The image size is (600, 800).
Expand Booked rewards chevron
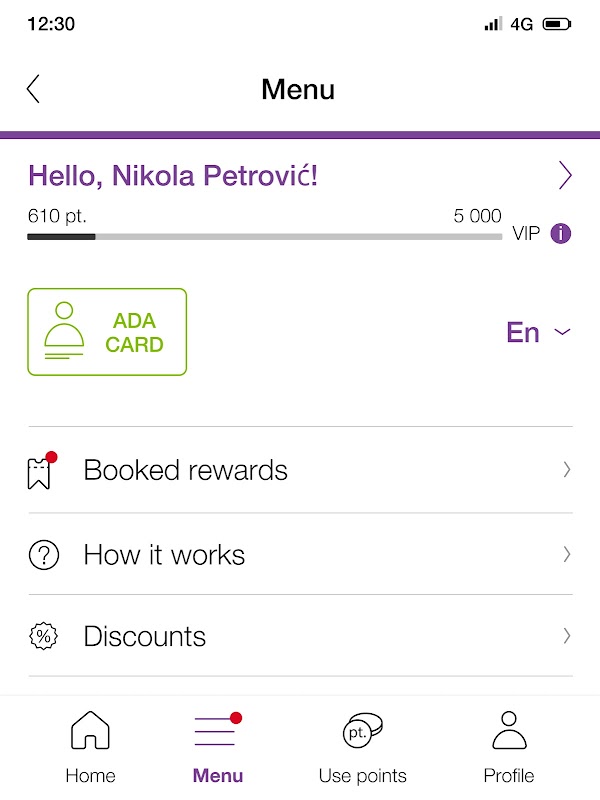point(566,469)
